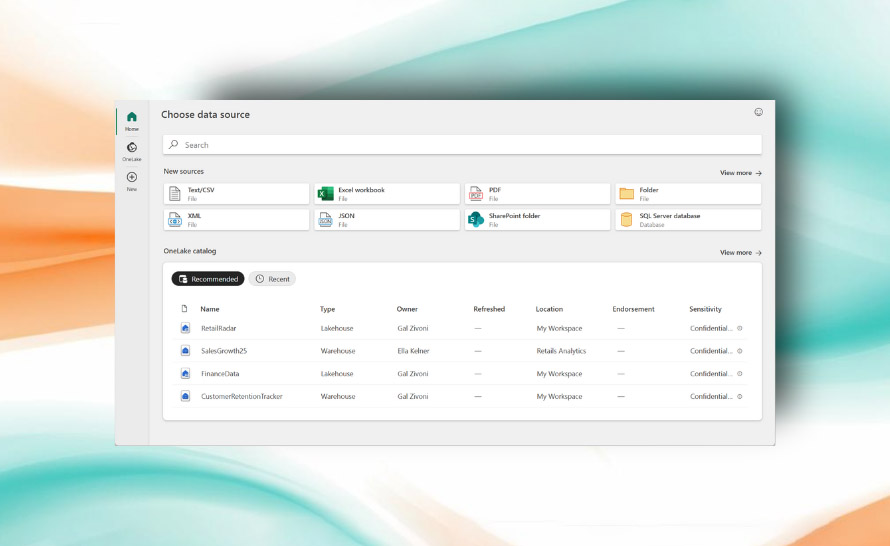890x546 pixels.
Task: Click Confidential label in SalesGrowth25 row
Action: [711, 351]
